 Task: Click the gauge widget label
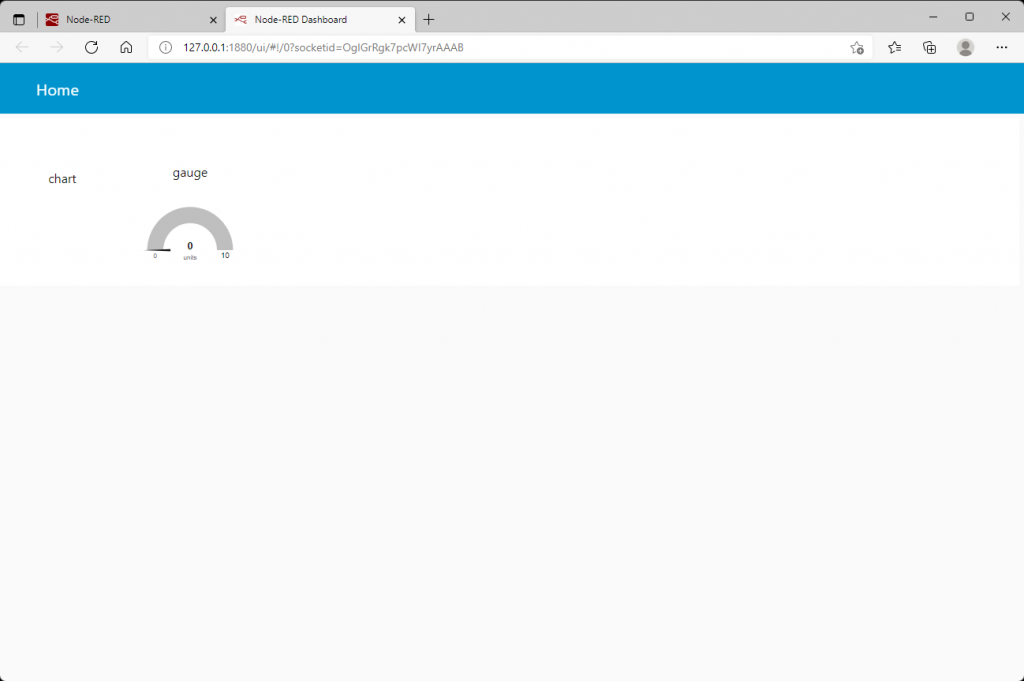[x=190, y=173]
